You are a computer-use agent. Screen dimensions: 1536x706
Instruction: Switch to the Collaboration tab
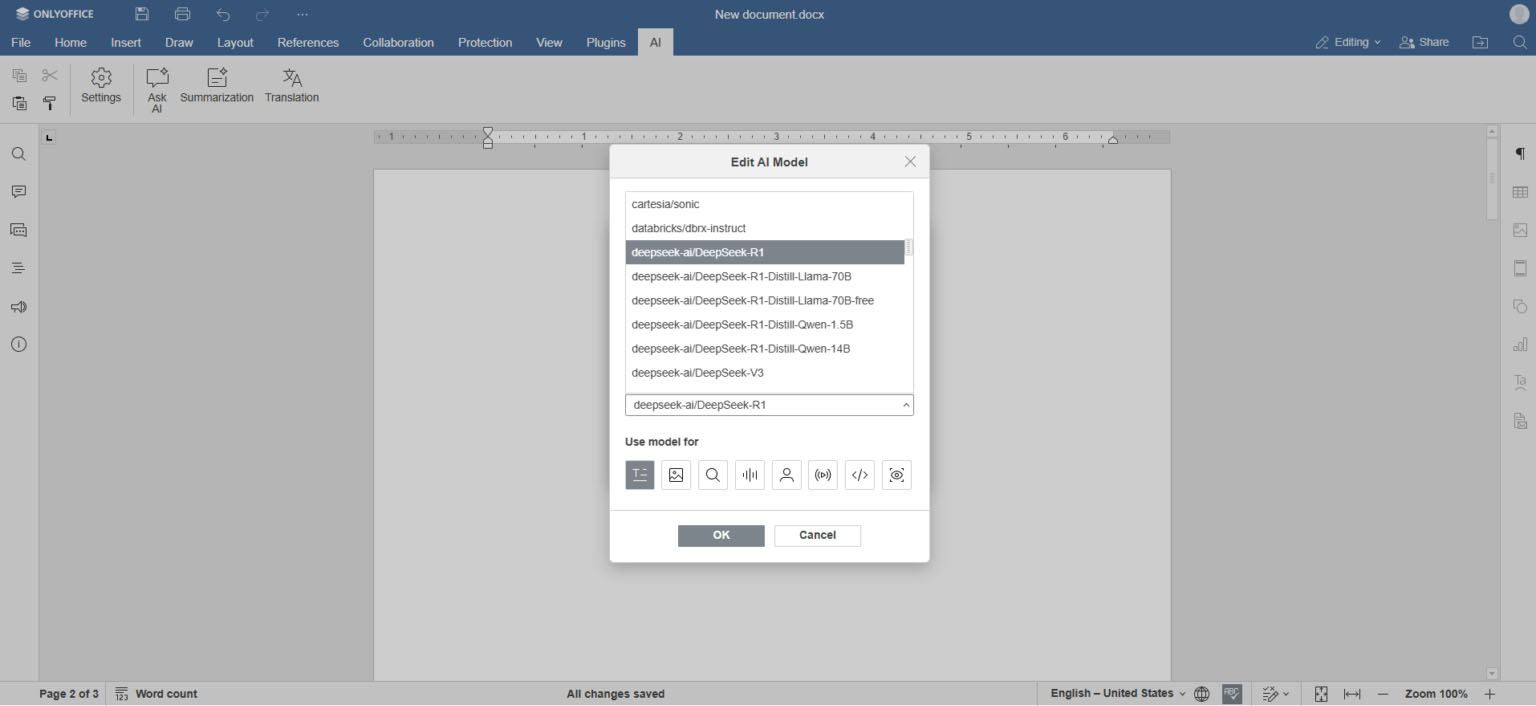tap(398, 42)
